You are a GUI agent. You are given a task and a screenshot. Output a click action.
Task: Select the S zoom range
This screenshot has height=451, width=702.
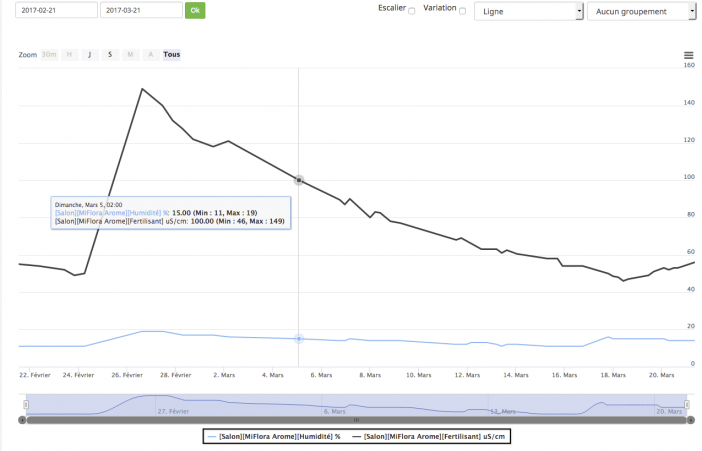[x=110, y=55]
